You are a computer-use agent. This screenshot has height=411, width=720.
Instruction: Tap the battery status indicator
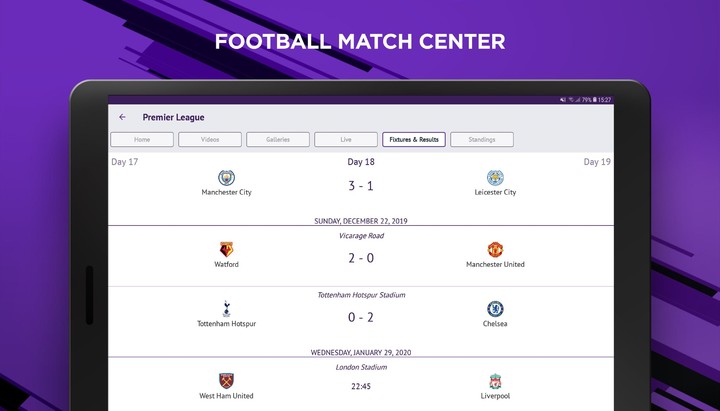pyautogui.click(x=596, y=100)
